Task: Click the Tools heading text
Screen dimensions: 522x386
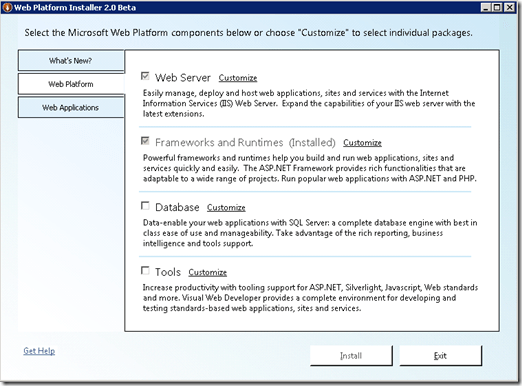Action: tap(168, 272)
